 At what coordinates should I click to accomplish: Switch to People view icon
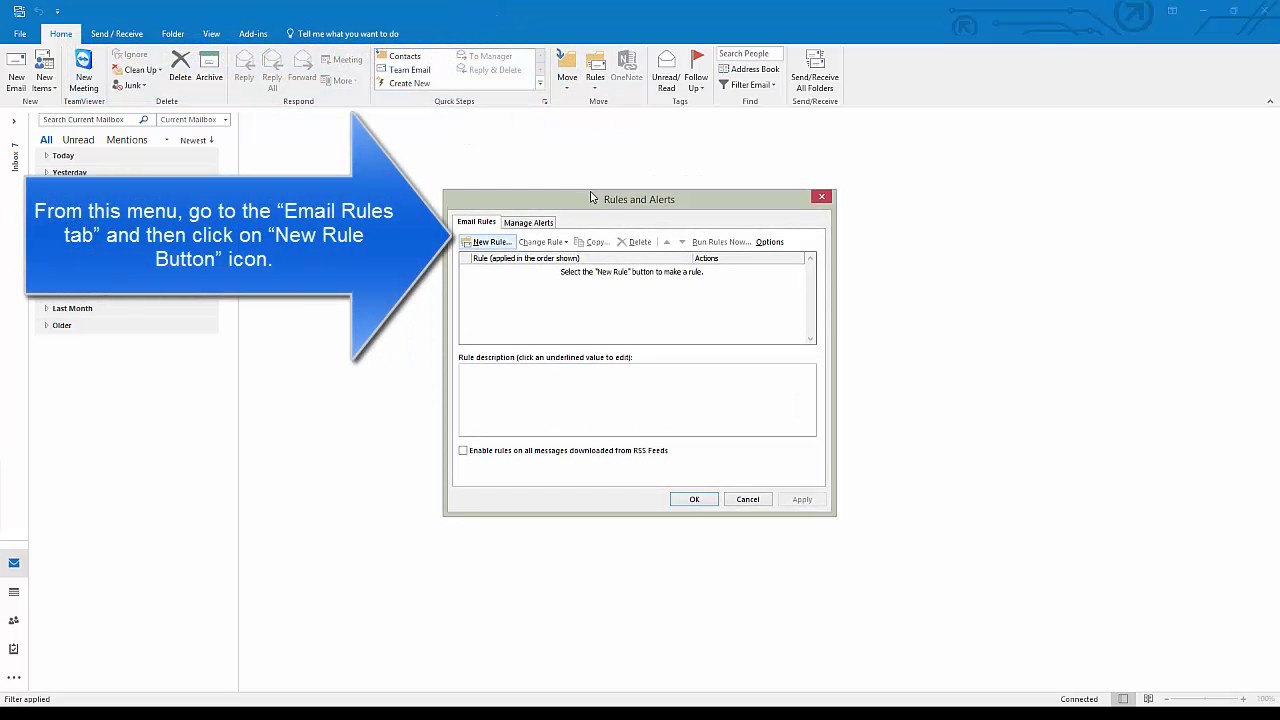(x=14, y=620)
